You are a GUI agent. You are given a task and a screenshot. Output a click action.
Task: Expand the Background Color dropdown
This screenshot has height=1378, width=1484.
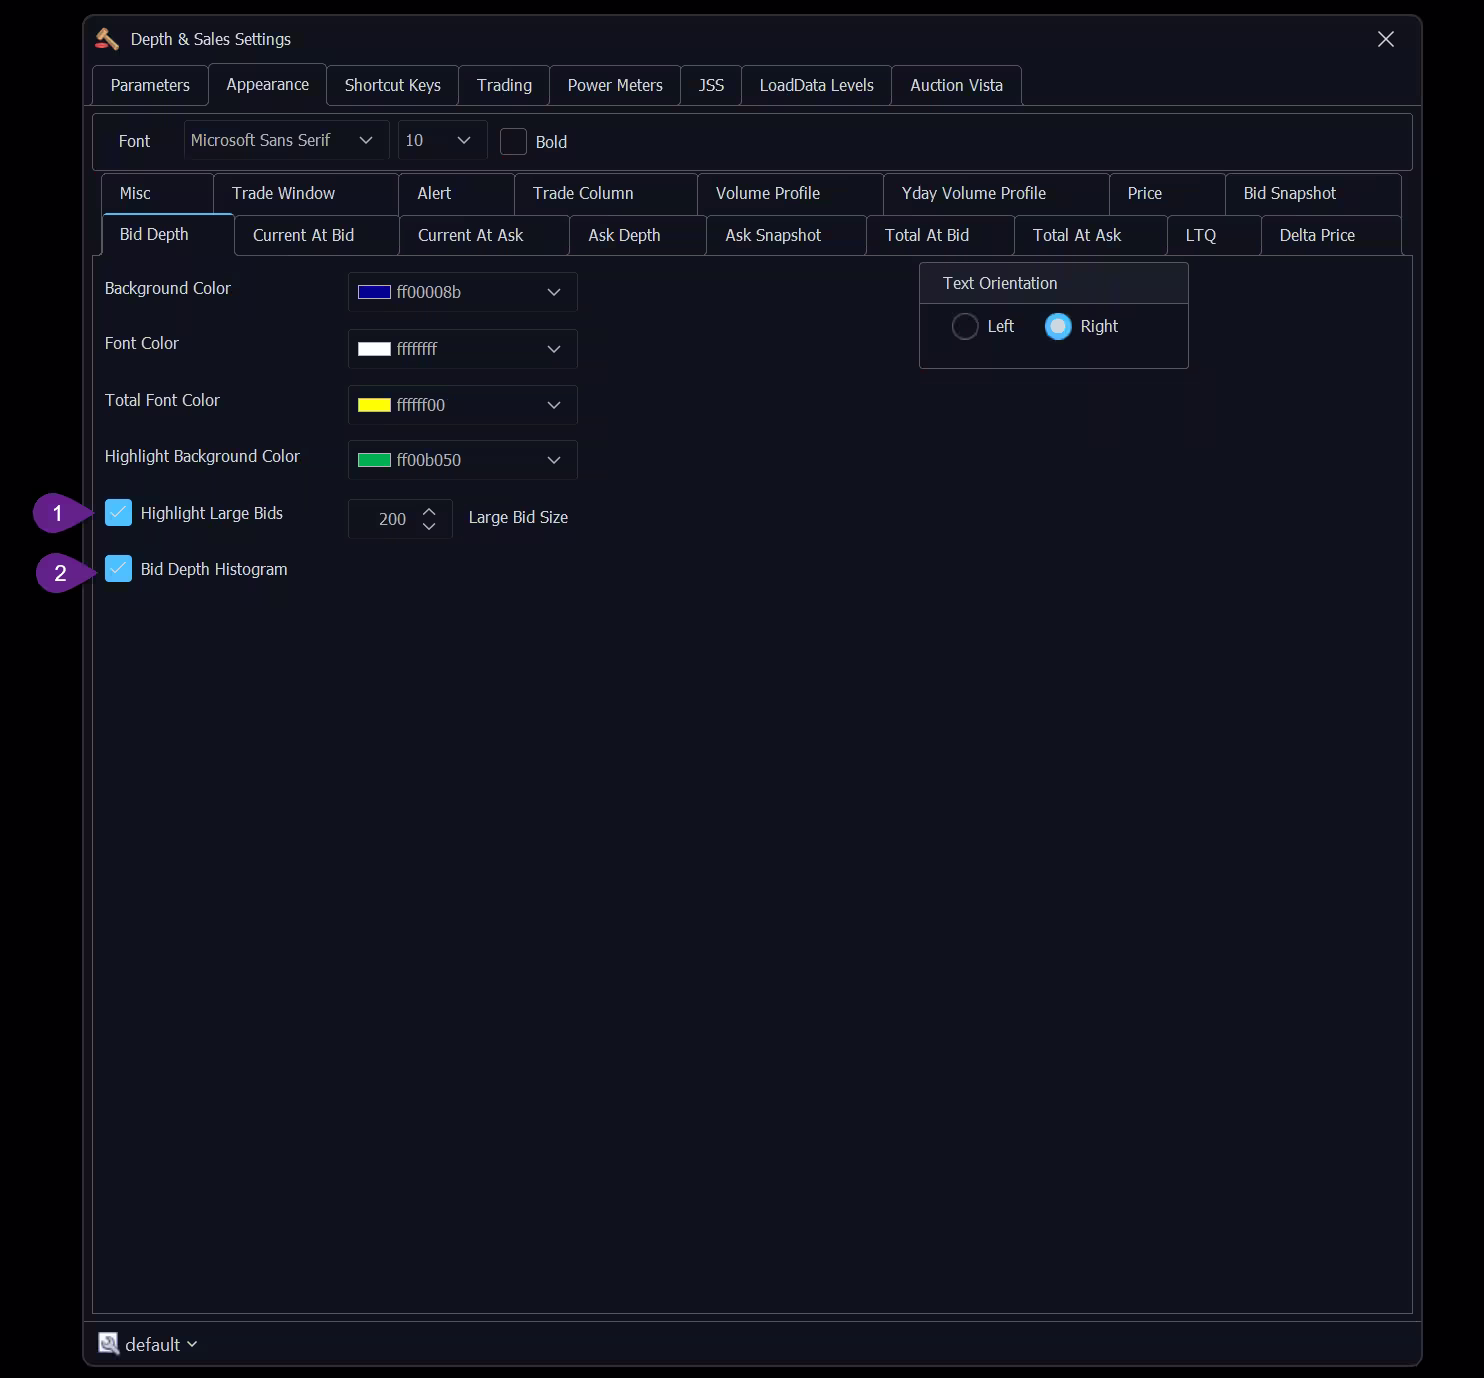pyautogui.click(x=554, y=292)
